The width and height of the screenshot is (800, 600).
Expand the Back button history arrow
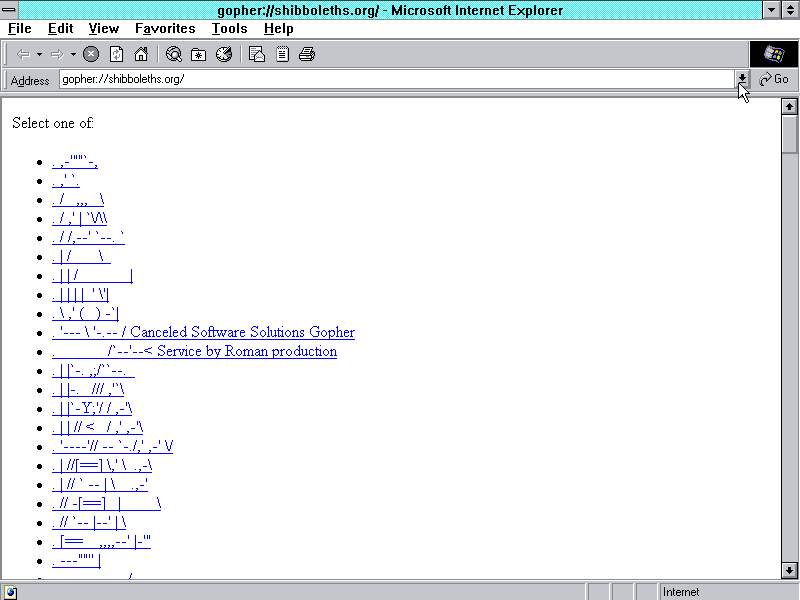pyautogui.click(x=39, y=54)
